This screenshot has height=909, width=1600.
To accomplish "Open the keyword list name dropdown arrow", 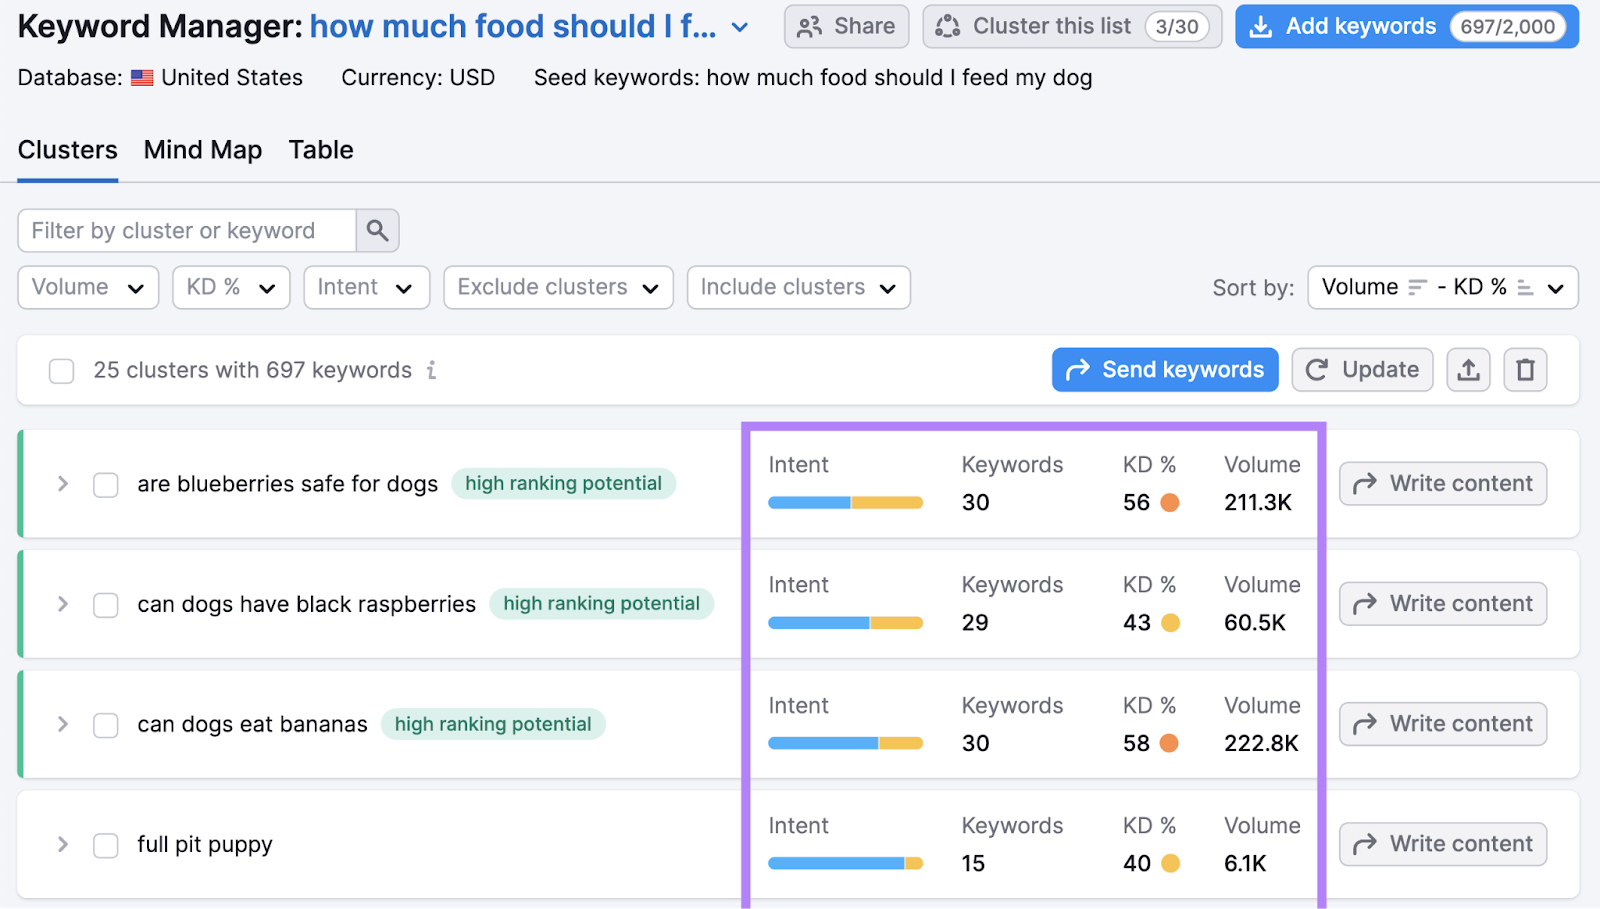I will (740, 28).
